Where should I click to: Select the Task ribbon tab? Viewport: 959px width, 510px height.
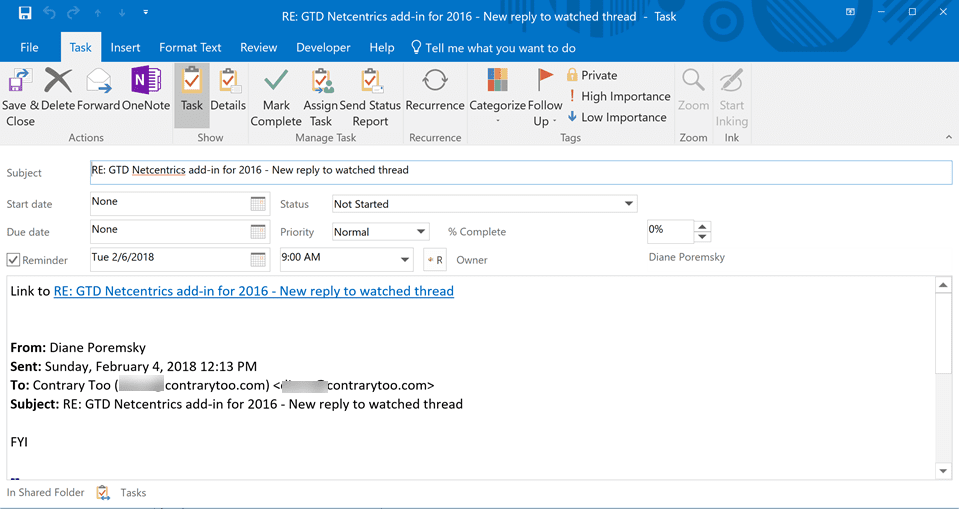pyautogui.click(x=81, y=48)
